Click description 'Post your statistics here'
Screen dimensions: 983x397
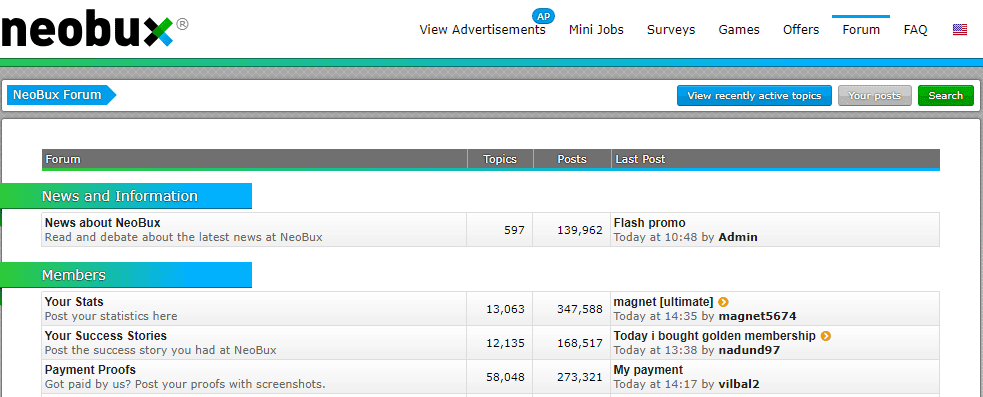pos(111,316)
